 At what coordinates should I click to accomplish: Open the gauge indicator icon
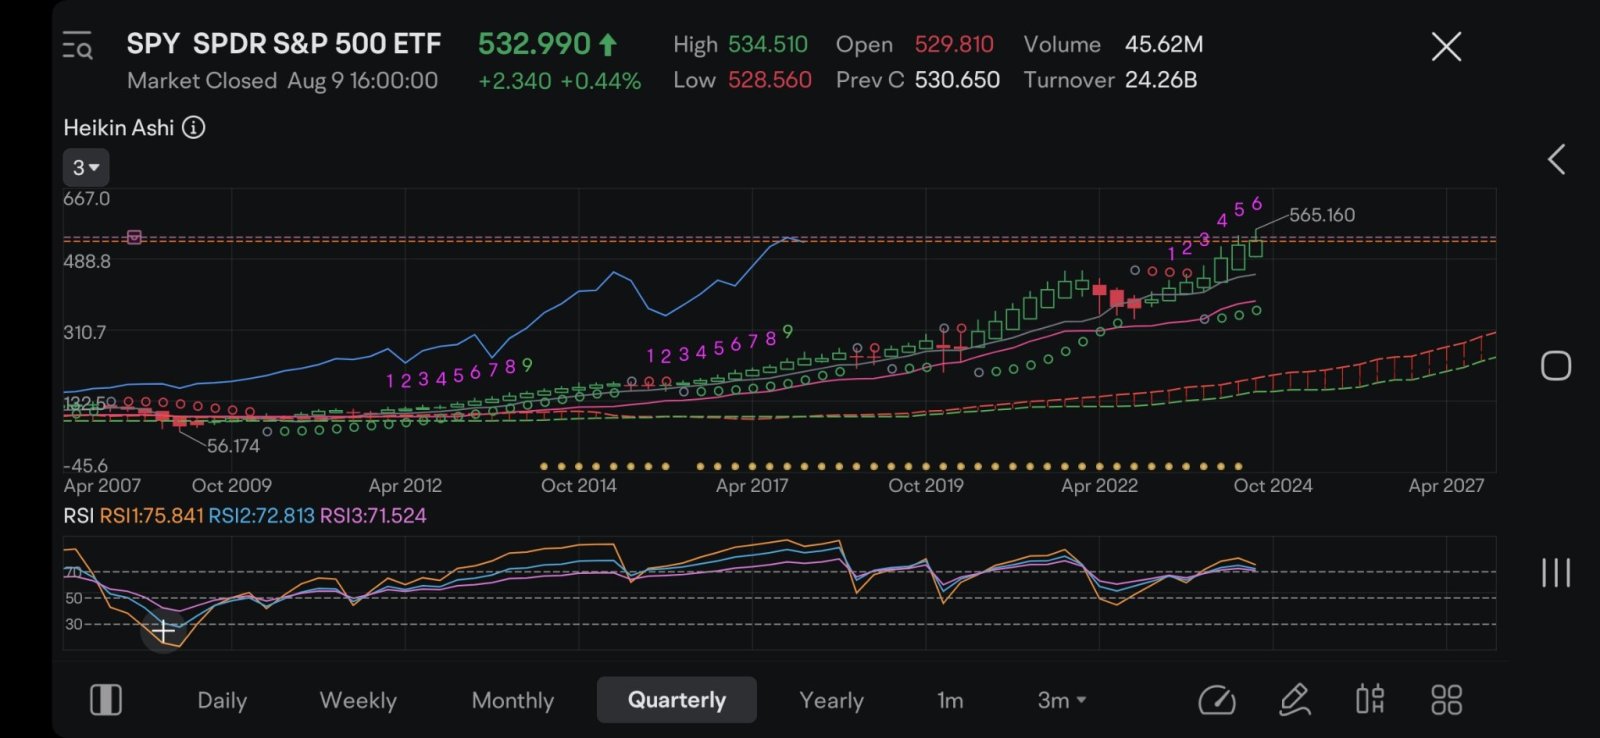[1217, 700]
